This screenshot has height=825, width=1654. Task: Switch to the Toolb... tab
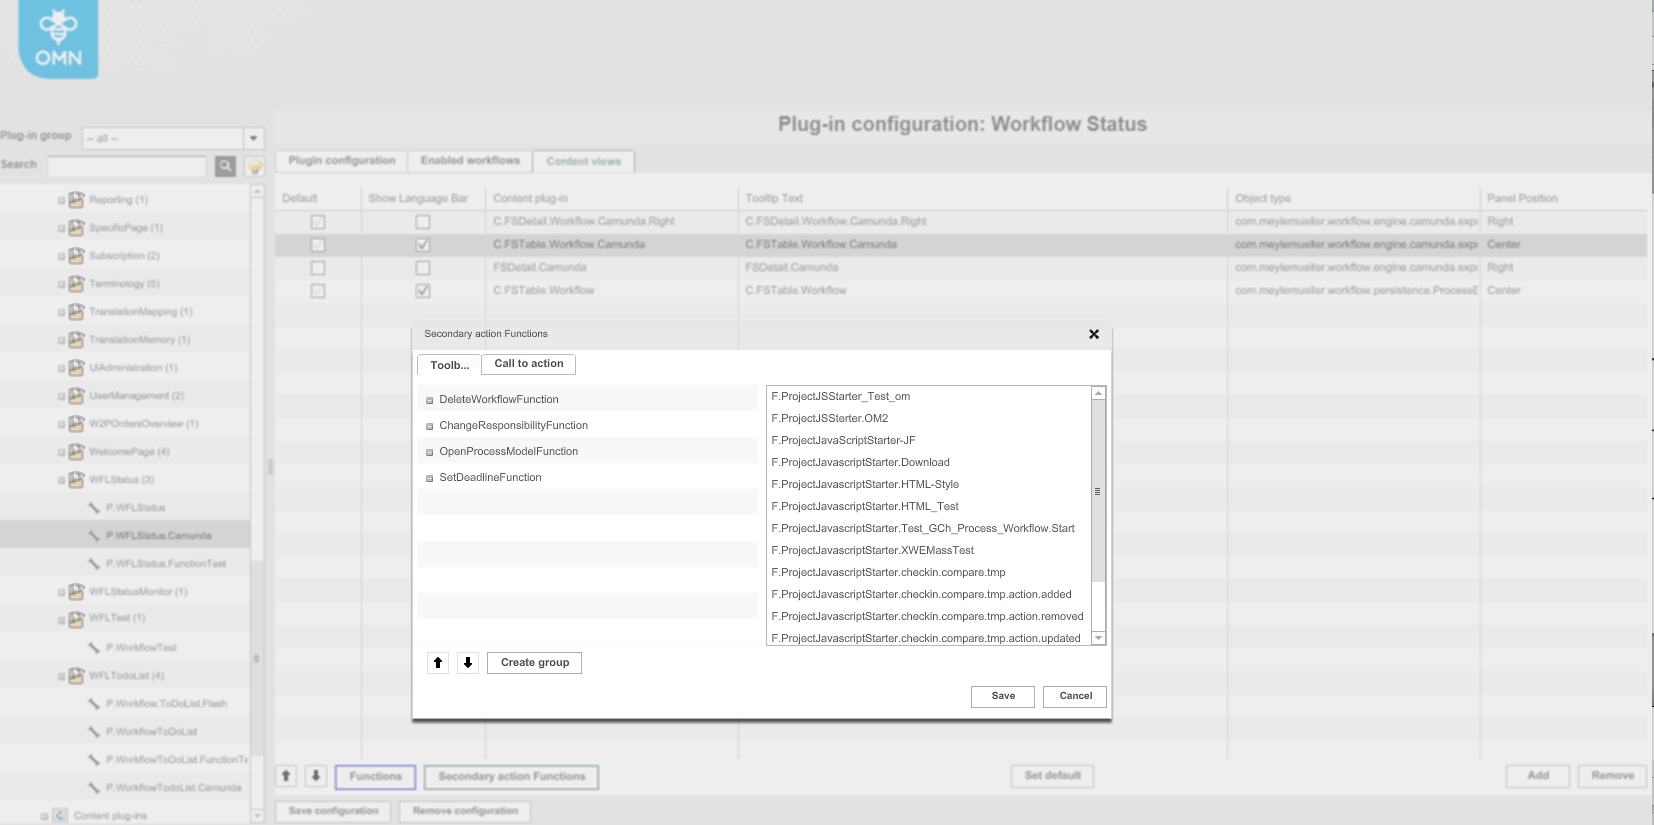point(449,365)
